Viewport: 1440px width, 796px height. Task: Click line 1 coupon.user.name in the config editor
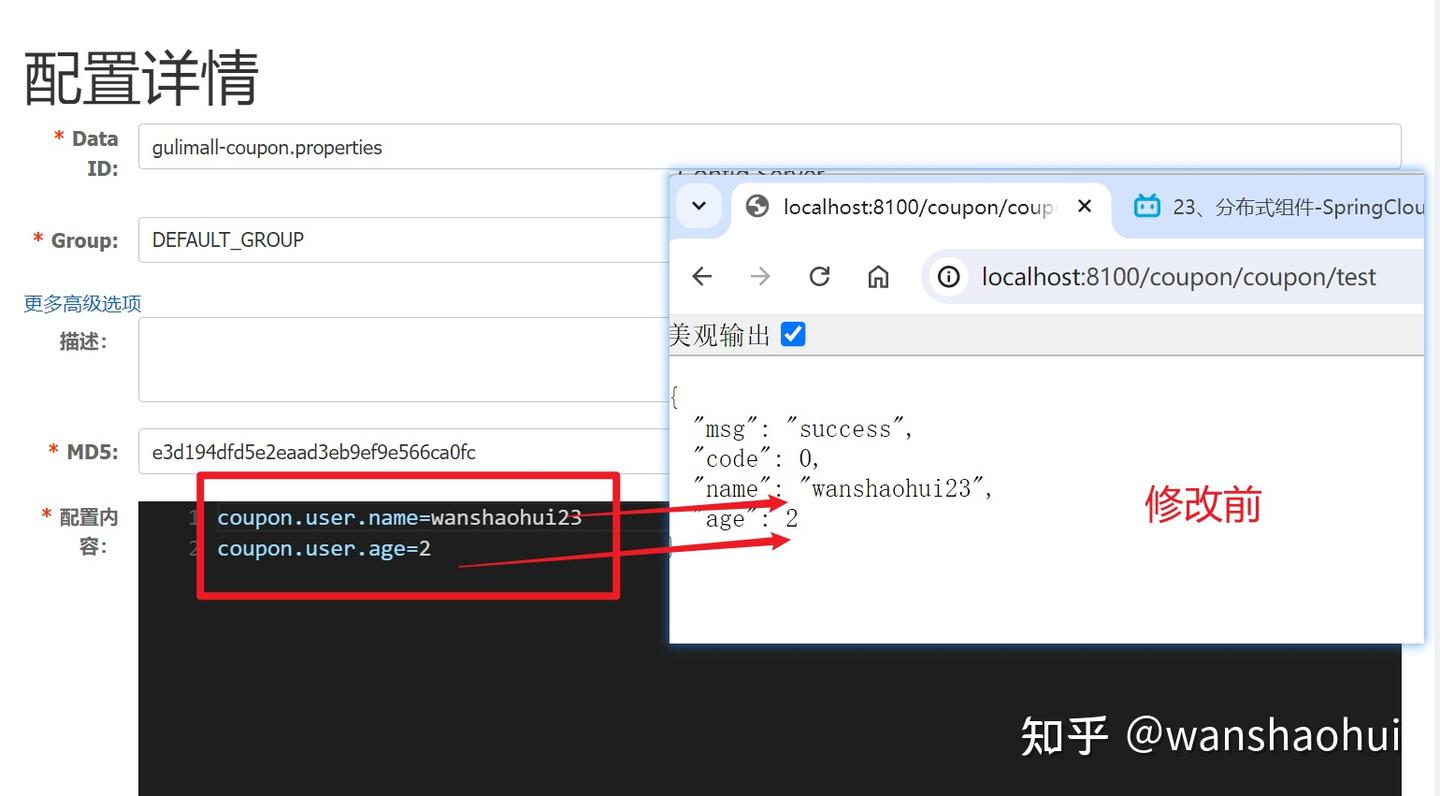click(x=398, y=517)
